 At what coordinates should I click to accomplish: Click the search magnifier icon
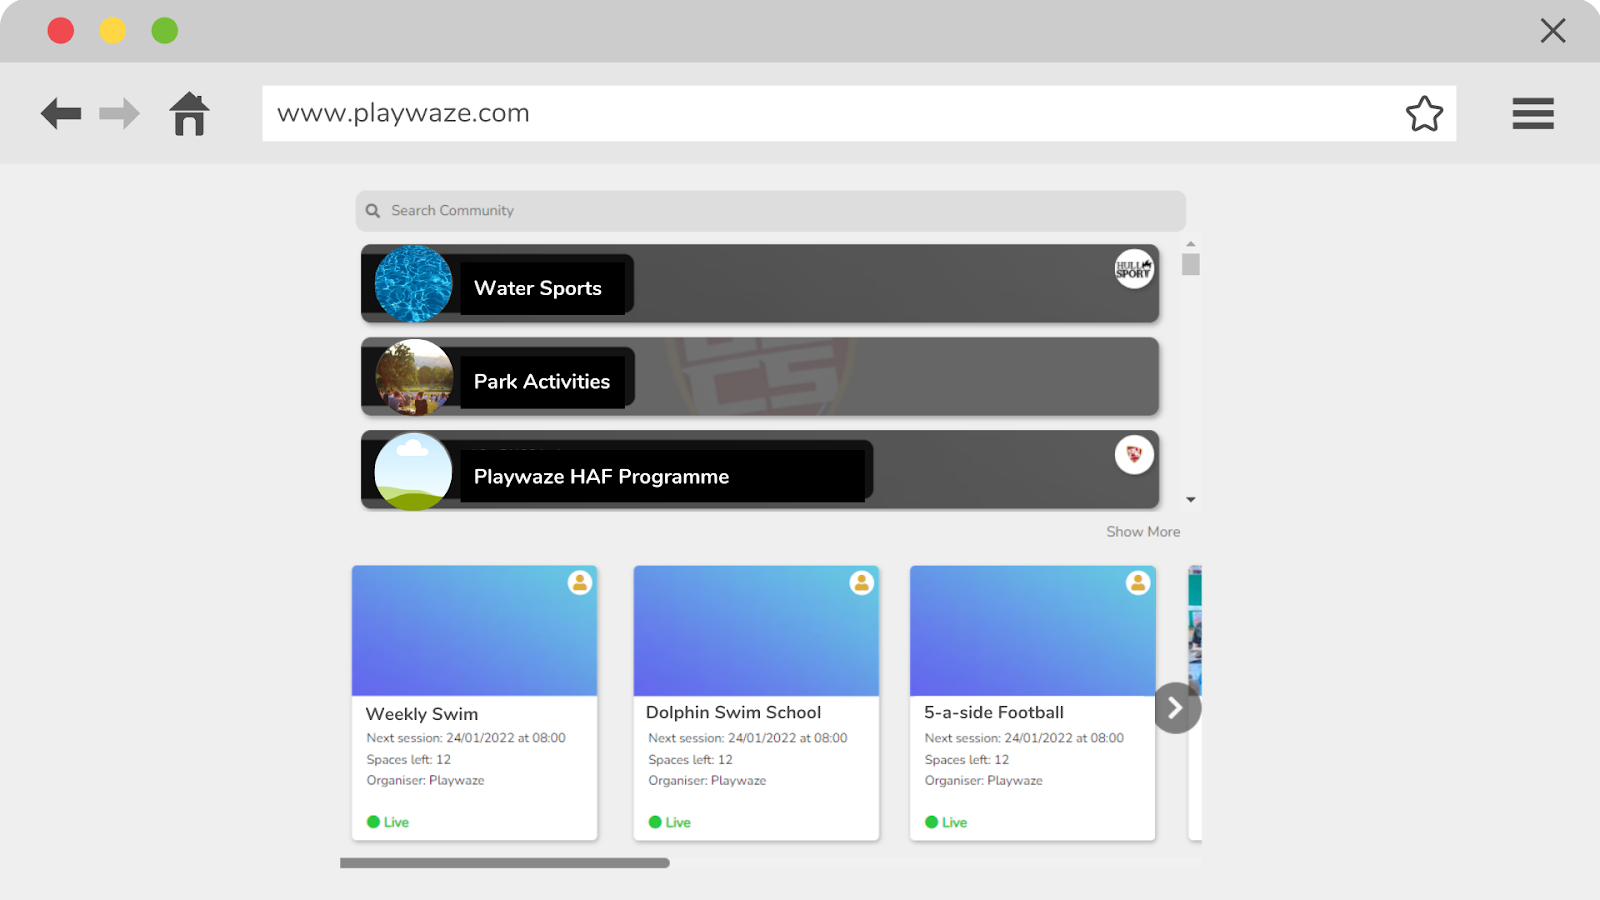point(373,211)
